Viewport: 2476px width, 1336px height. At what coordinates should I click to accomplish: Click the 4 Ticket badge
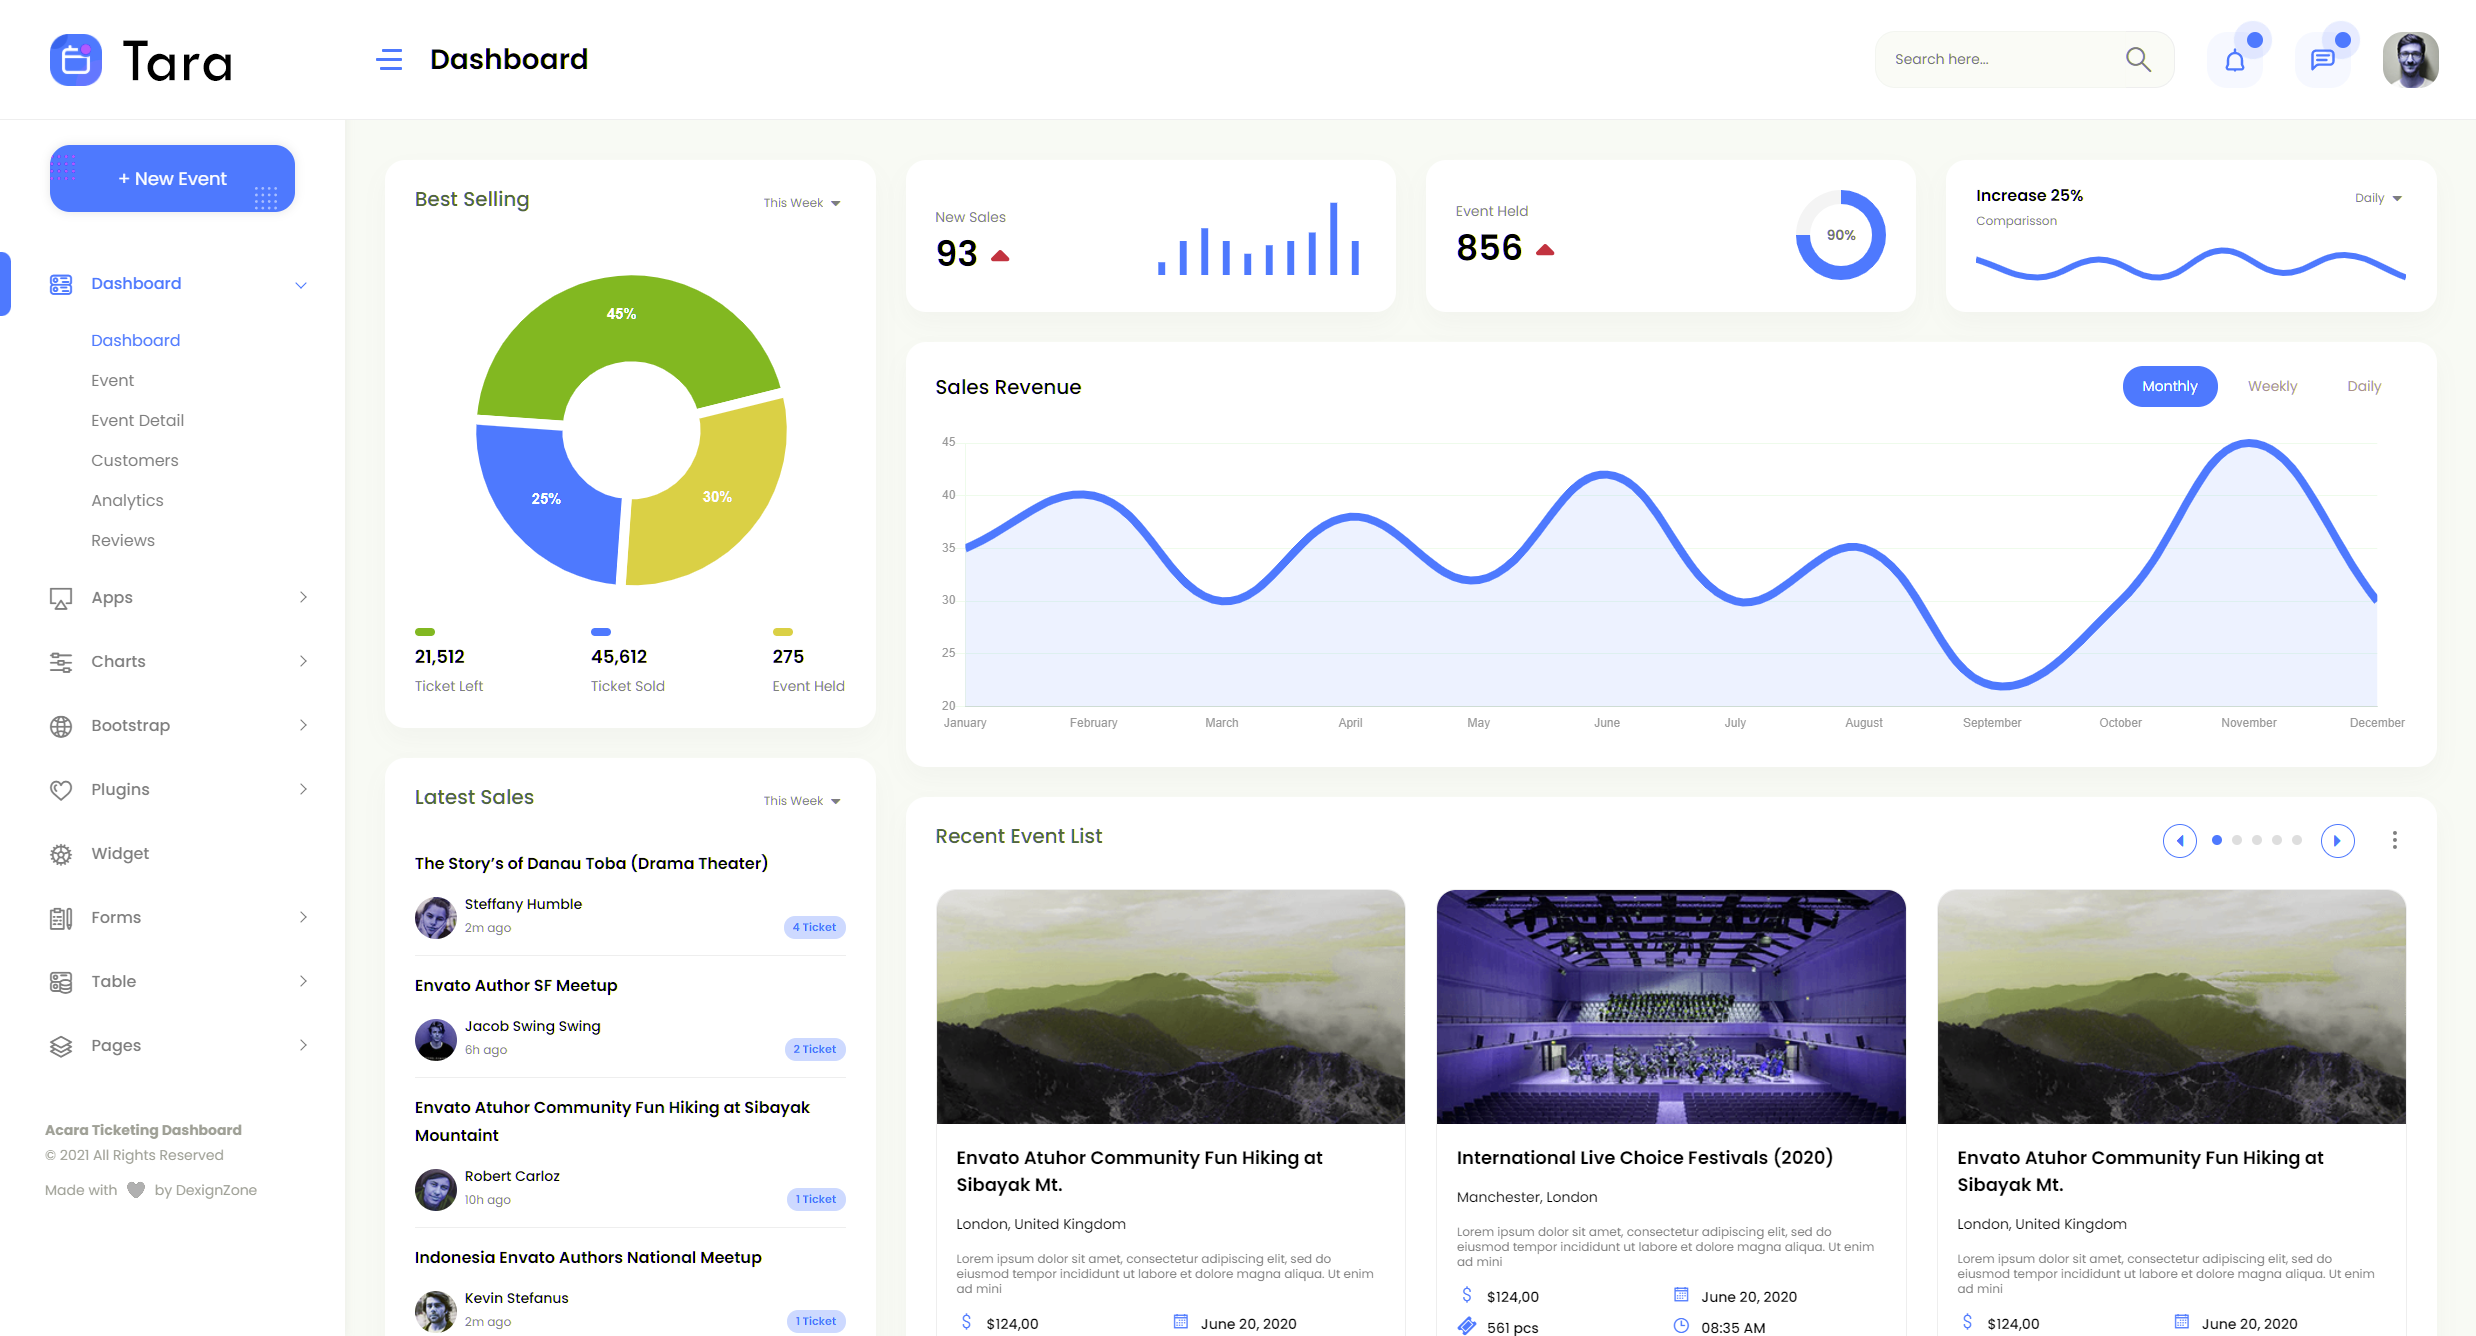814,927
